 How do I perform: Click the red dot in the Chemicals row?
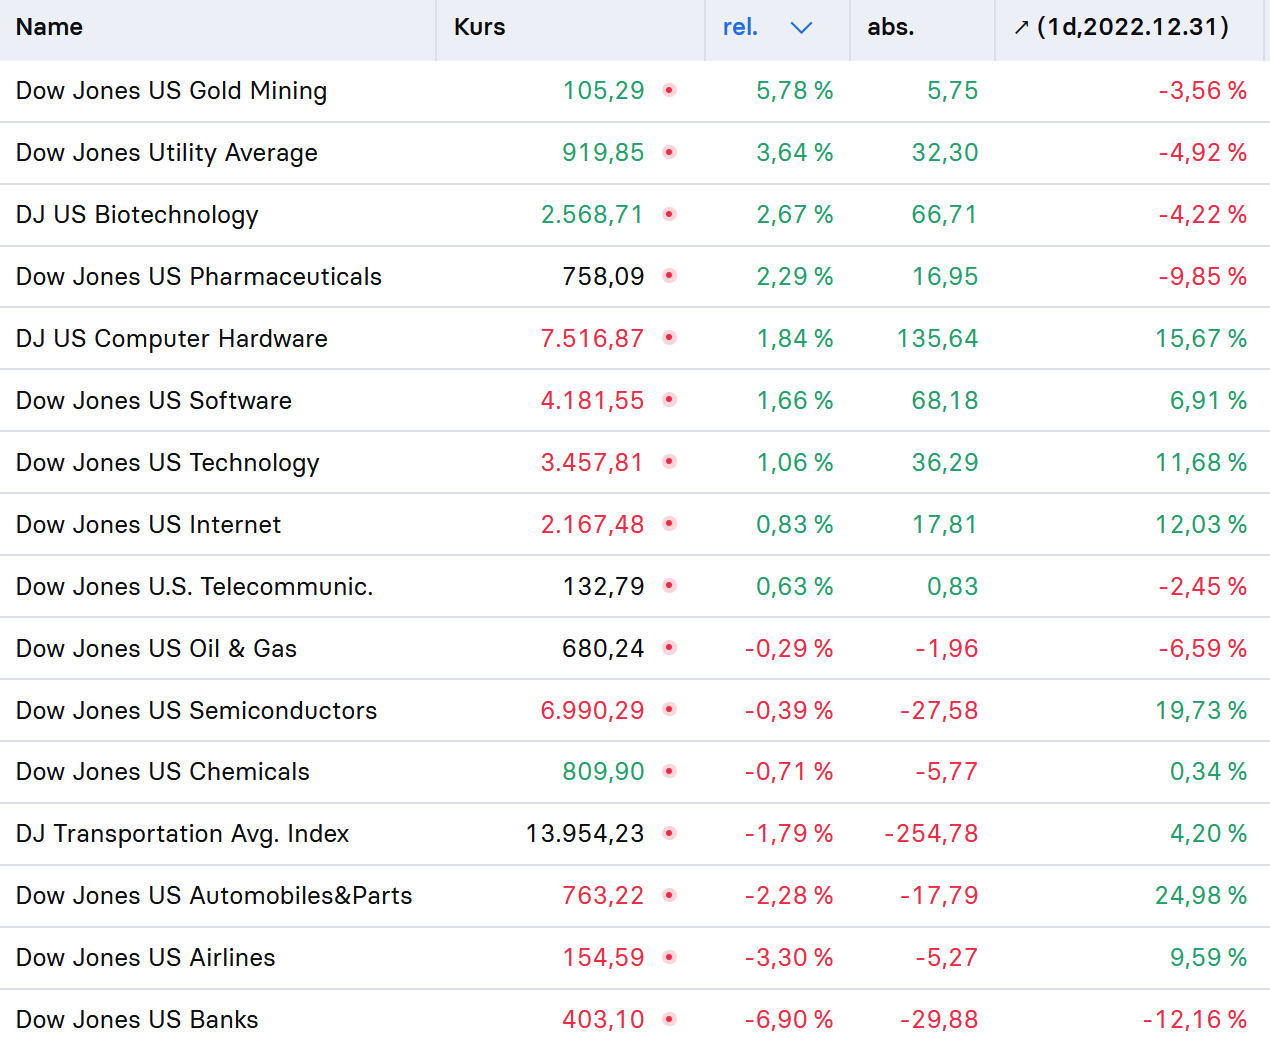pos(670,771)
